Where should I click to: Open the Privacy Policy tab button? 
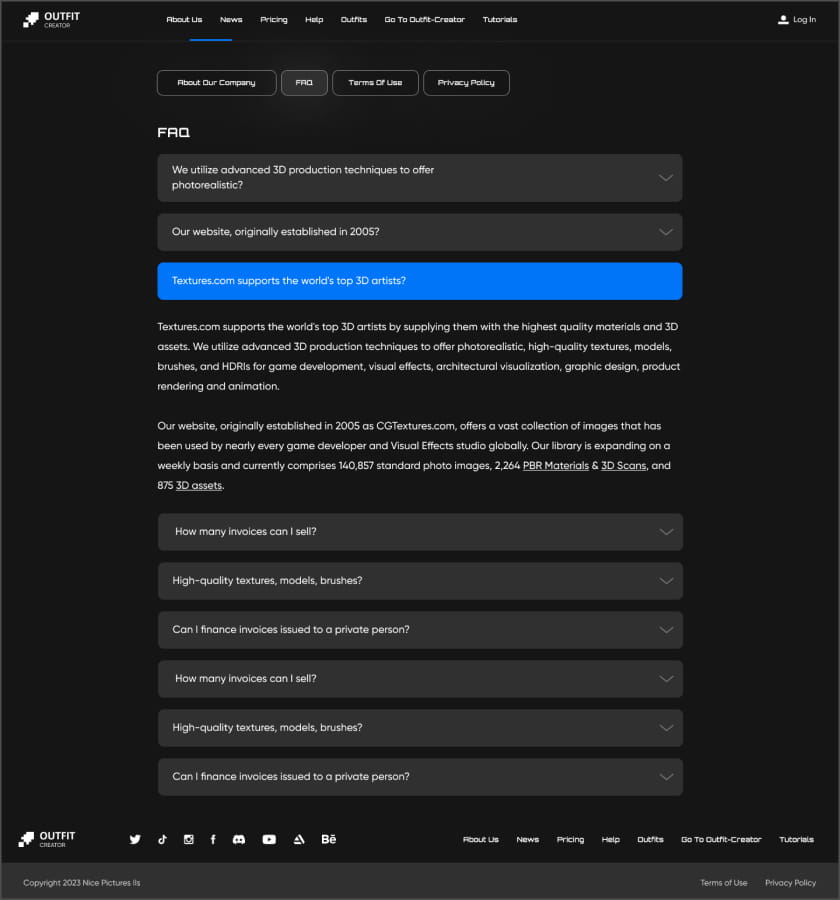click(466, 83)
